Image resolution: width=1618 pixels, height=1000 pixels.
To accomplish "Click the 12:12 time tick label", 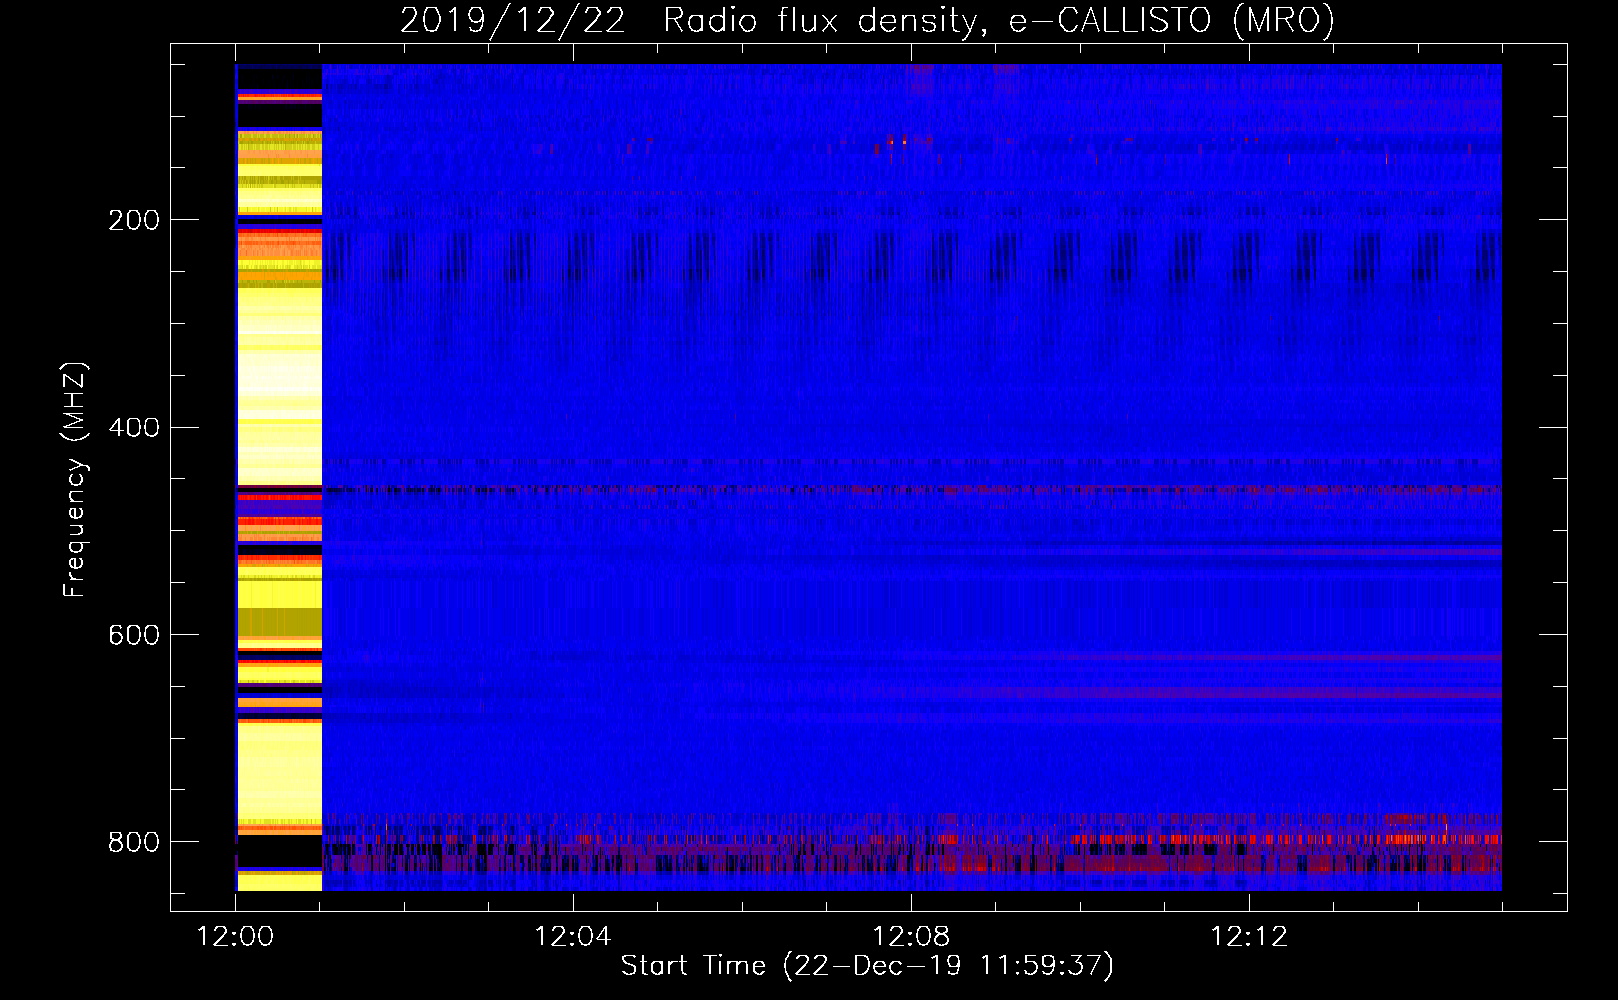I will (x=1249, y=937).
